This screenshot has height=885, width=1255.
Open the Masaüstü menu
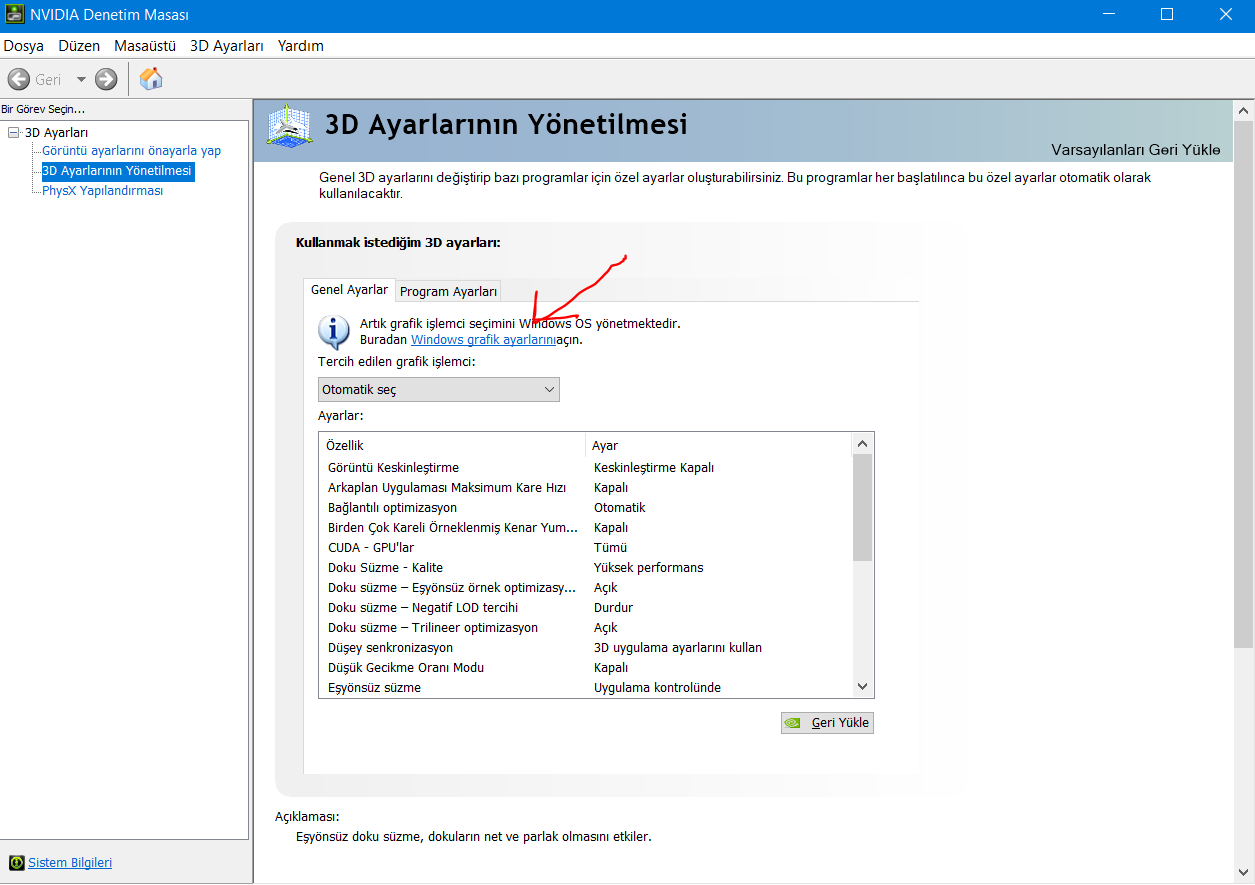coord(145,46)
